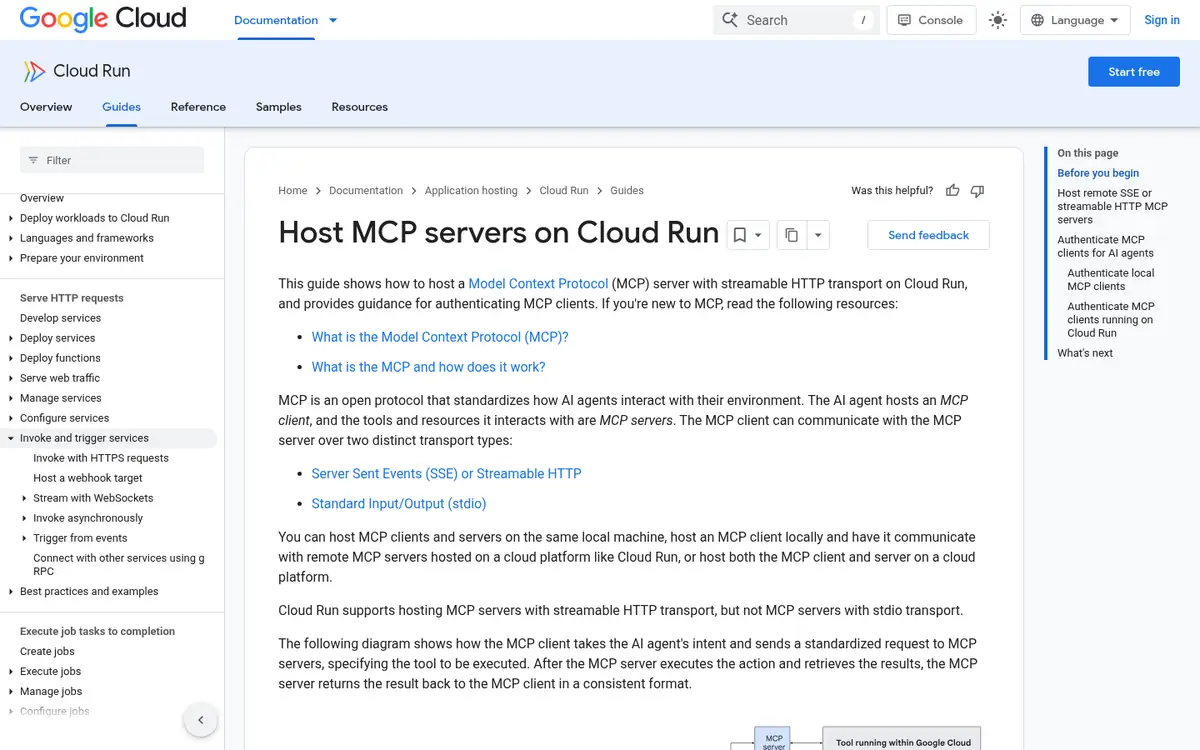Switch to the Reference tab

click(198, 107)
